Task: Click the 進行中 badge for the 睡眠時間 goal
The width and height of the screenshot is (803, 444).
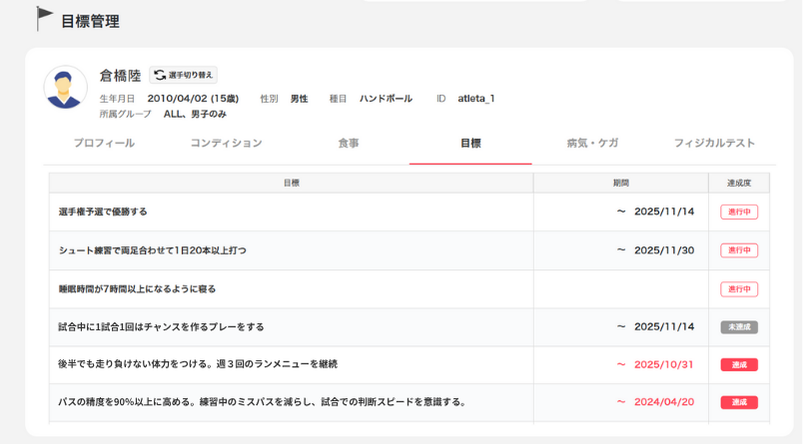Action: point(739,289)
